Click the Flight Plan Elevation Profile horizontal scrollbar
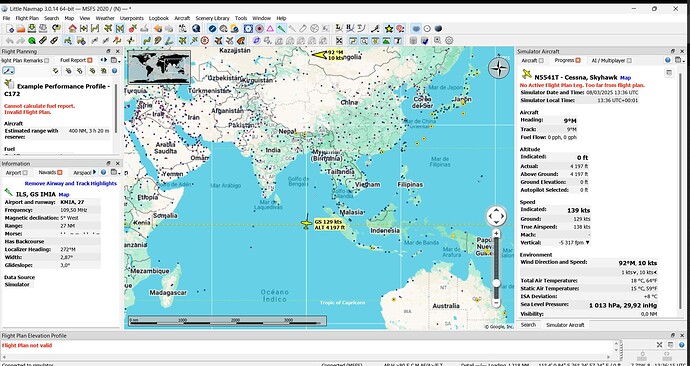 [306, 357]
